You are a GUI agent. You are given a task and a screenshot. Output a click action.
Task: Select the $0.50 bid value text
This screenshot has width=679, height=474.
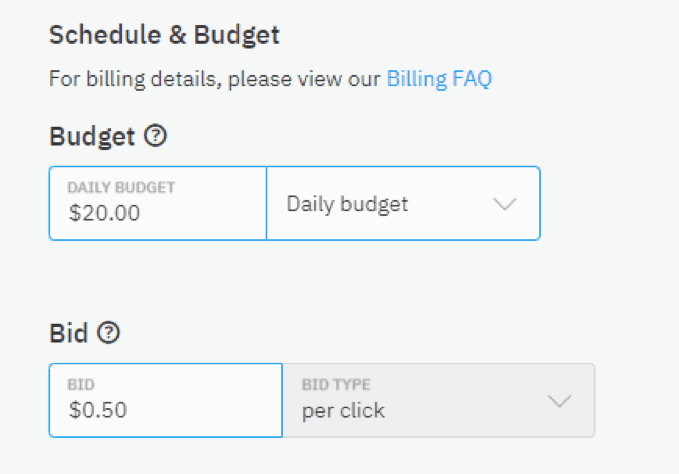[98, 410]
